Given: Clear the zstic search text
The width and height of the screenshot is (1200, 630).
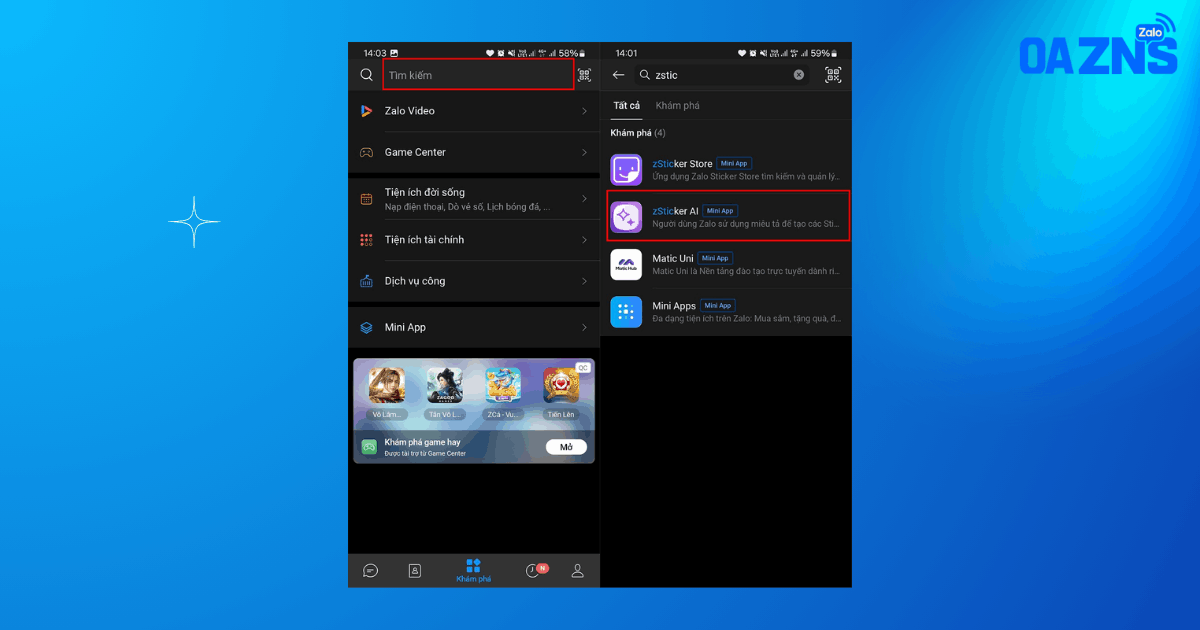Looking at the screenshot, I should (799, 75).
